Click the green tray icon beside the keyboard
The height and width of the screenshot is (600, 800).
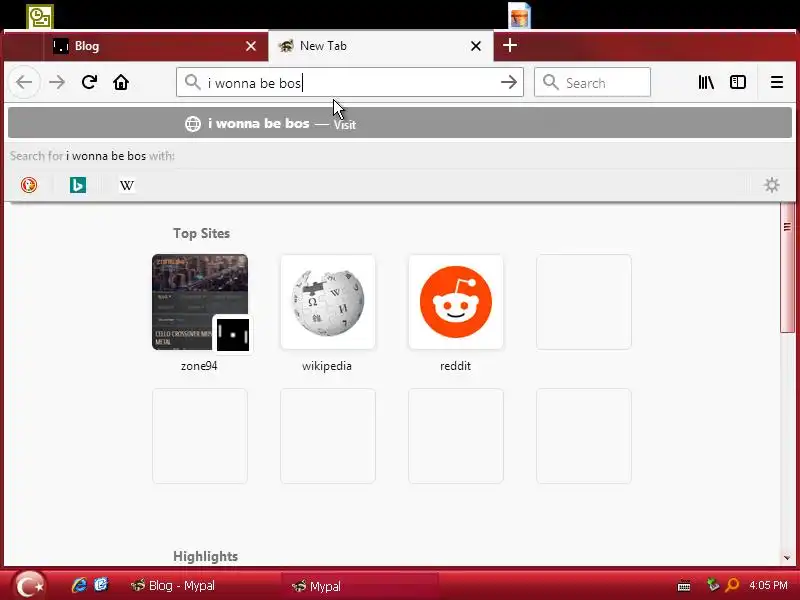coord(712,585)
